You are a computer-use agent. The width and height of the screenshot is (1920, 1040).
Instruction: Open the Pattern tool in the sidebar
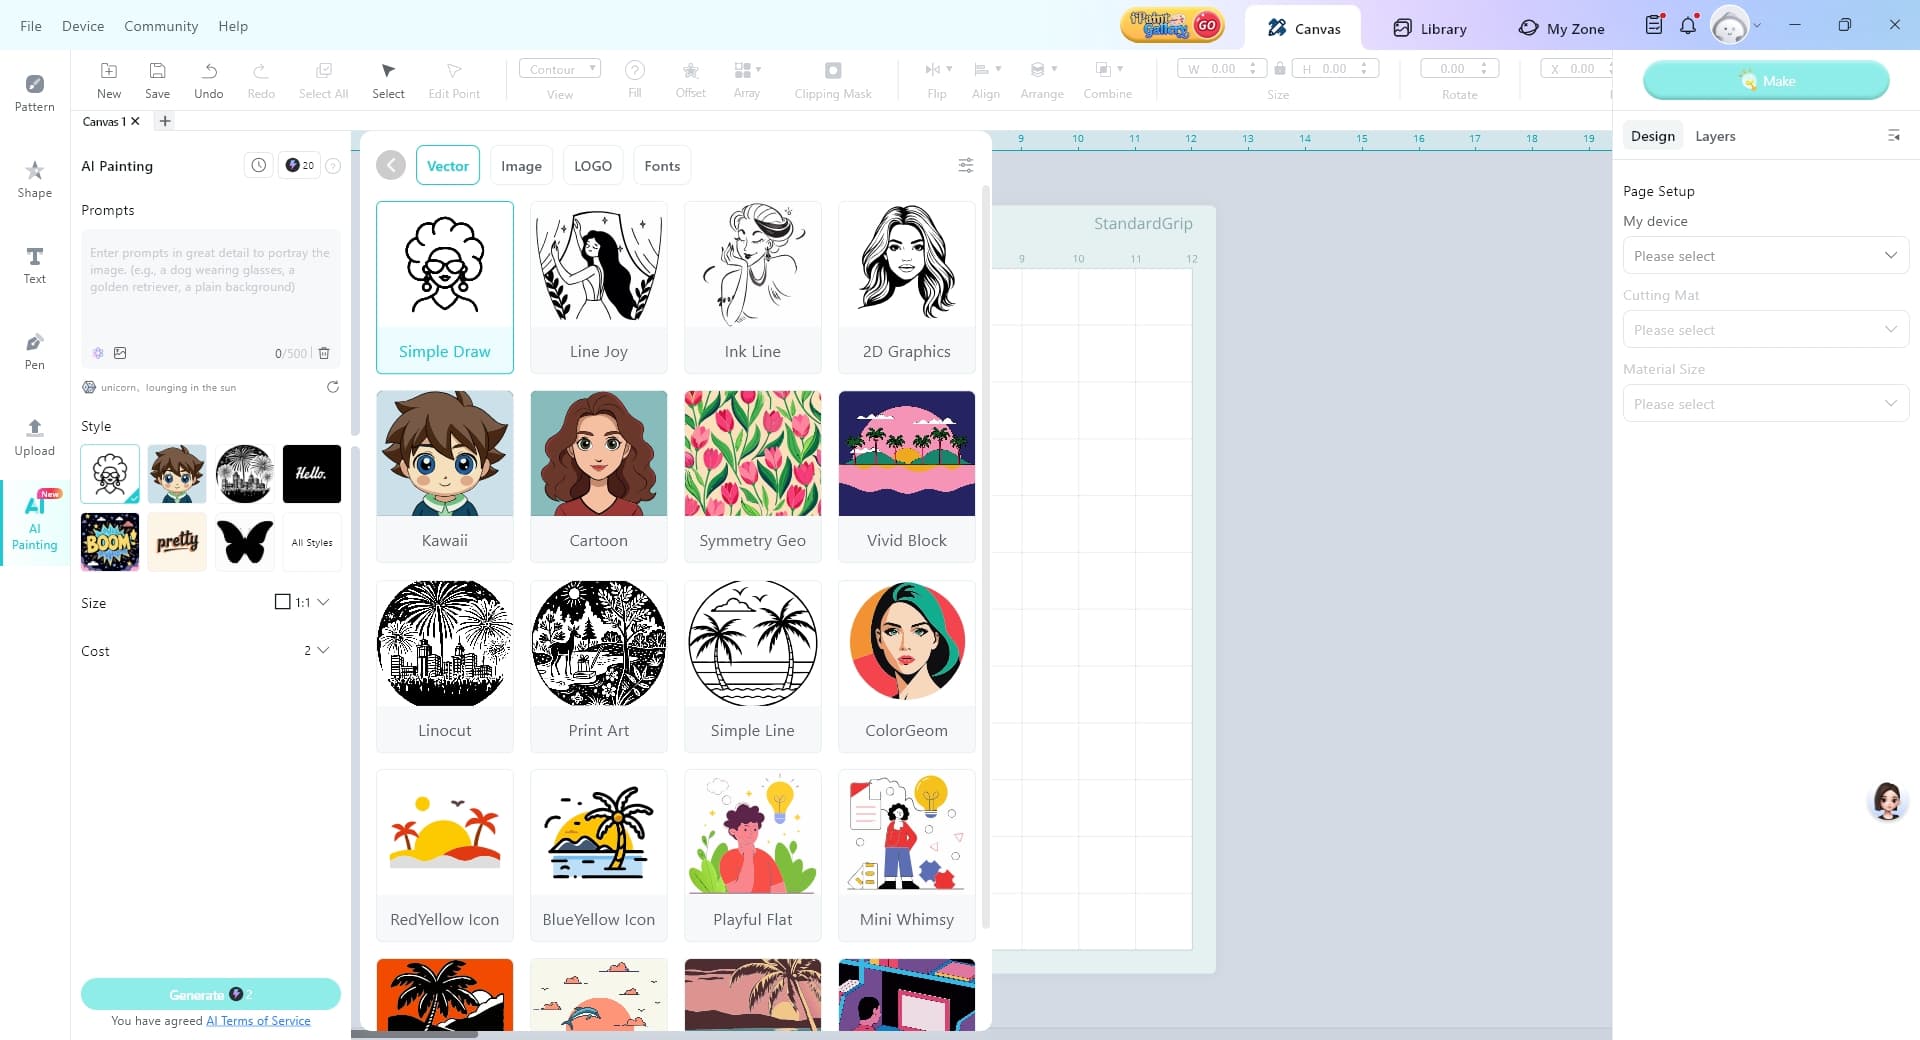[x=34, y=92]
